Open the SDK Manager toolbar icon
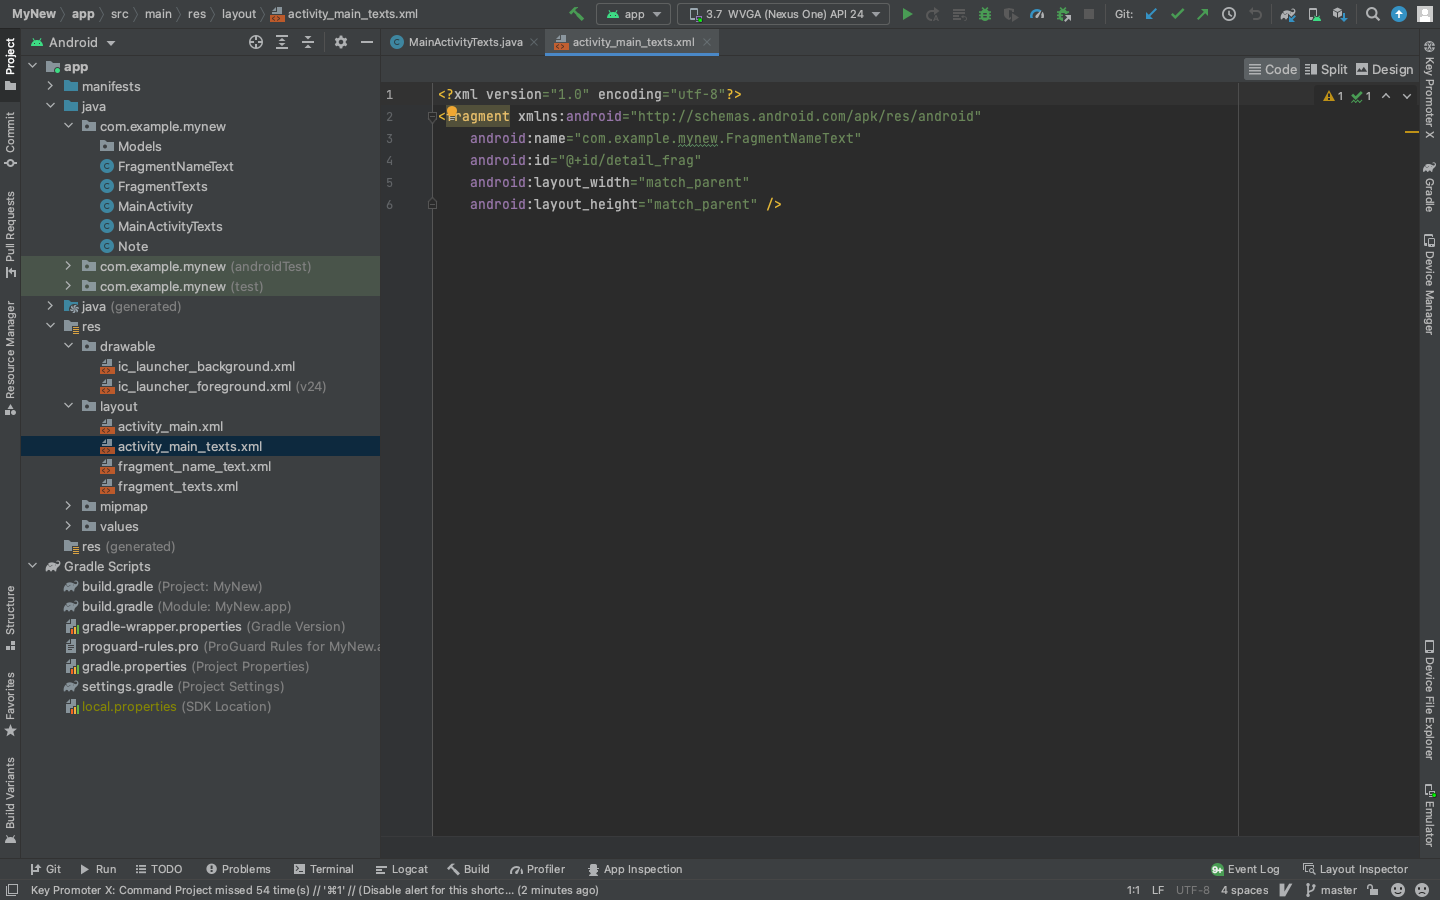The image size is (1440, 900). pyautogui.click(x=1340, y=14)
